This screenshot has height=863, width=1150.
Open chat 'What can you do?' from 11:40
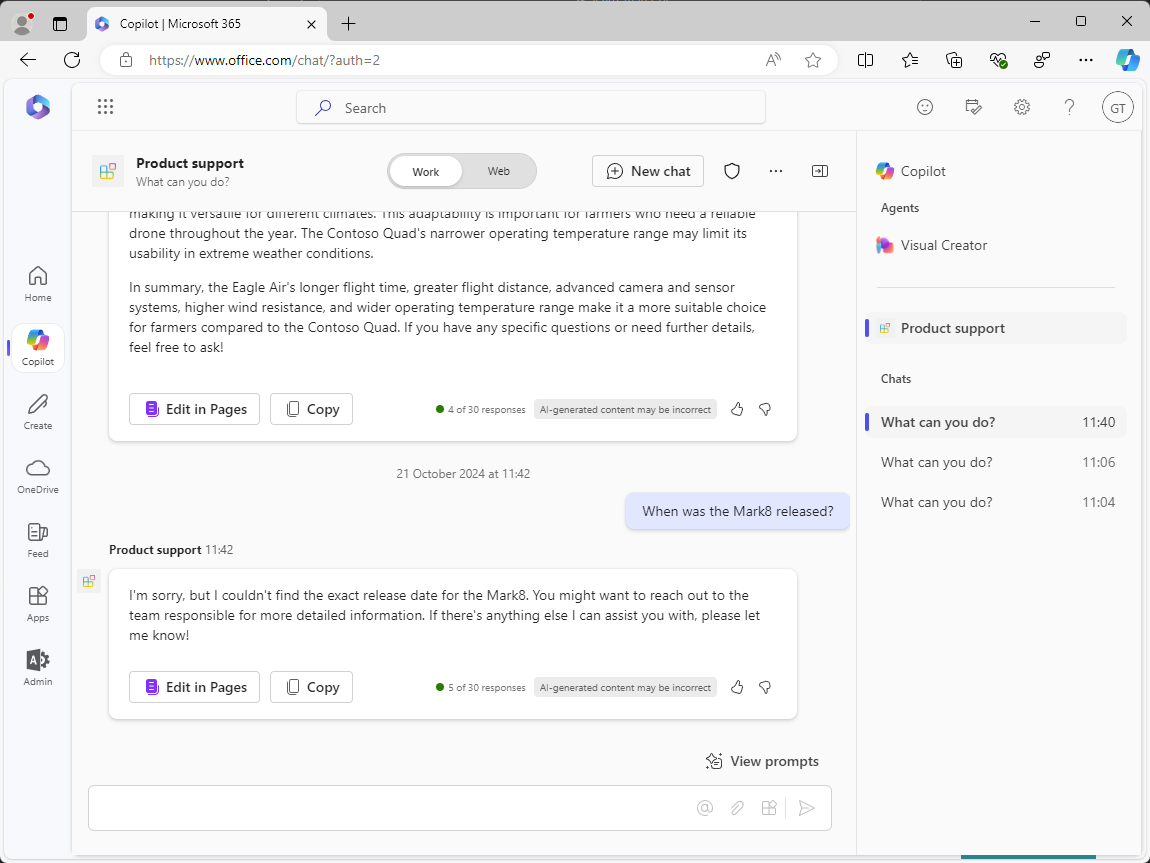996,422
